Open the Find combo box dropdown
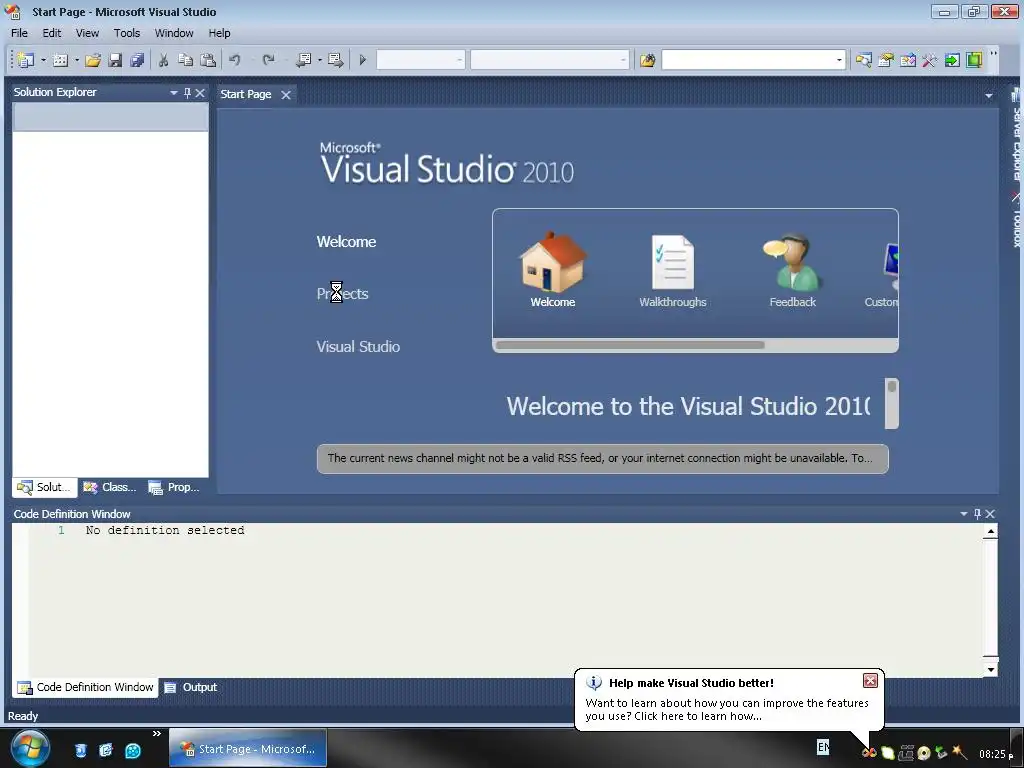The width and height of the screenshot is (1024, 768). [x=839, y=60]
